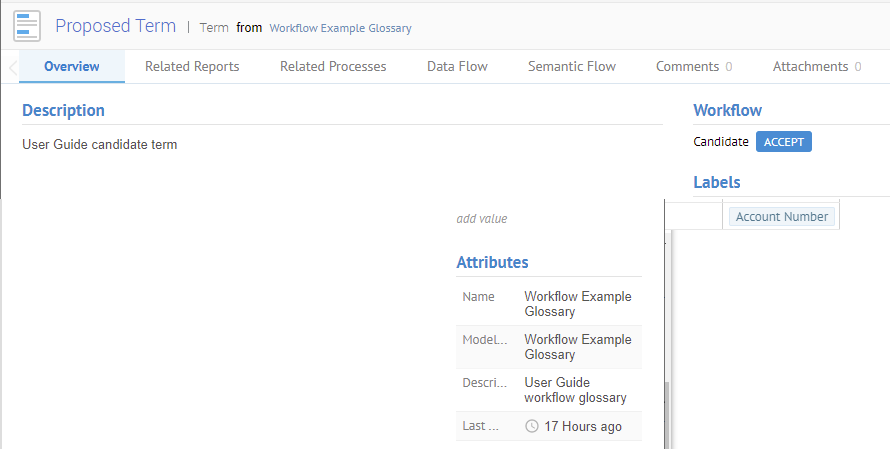This screenshot has height=449, width=890.
Task: Click the empty Labels input box
Action: click(x=695, y=217)
